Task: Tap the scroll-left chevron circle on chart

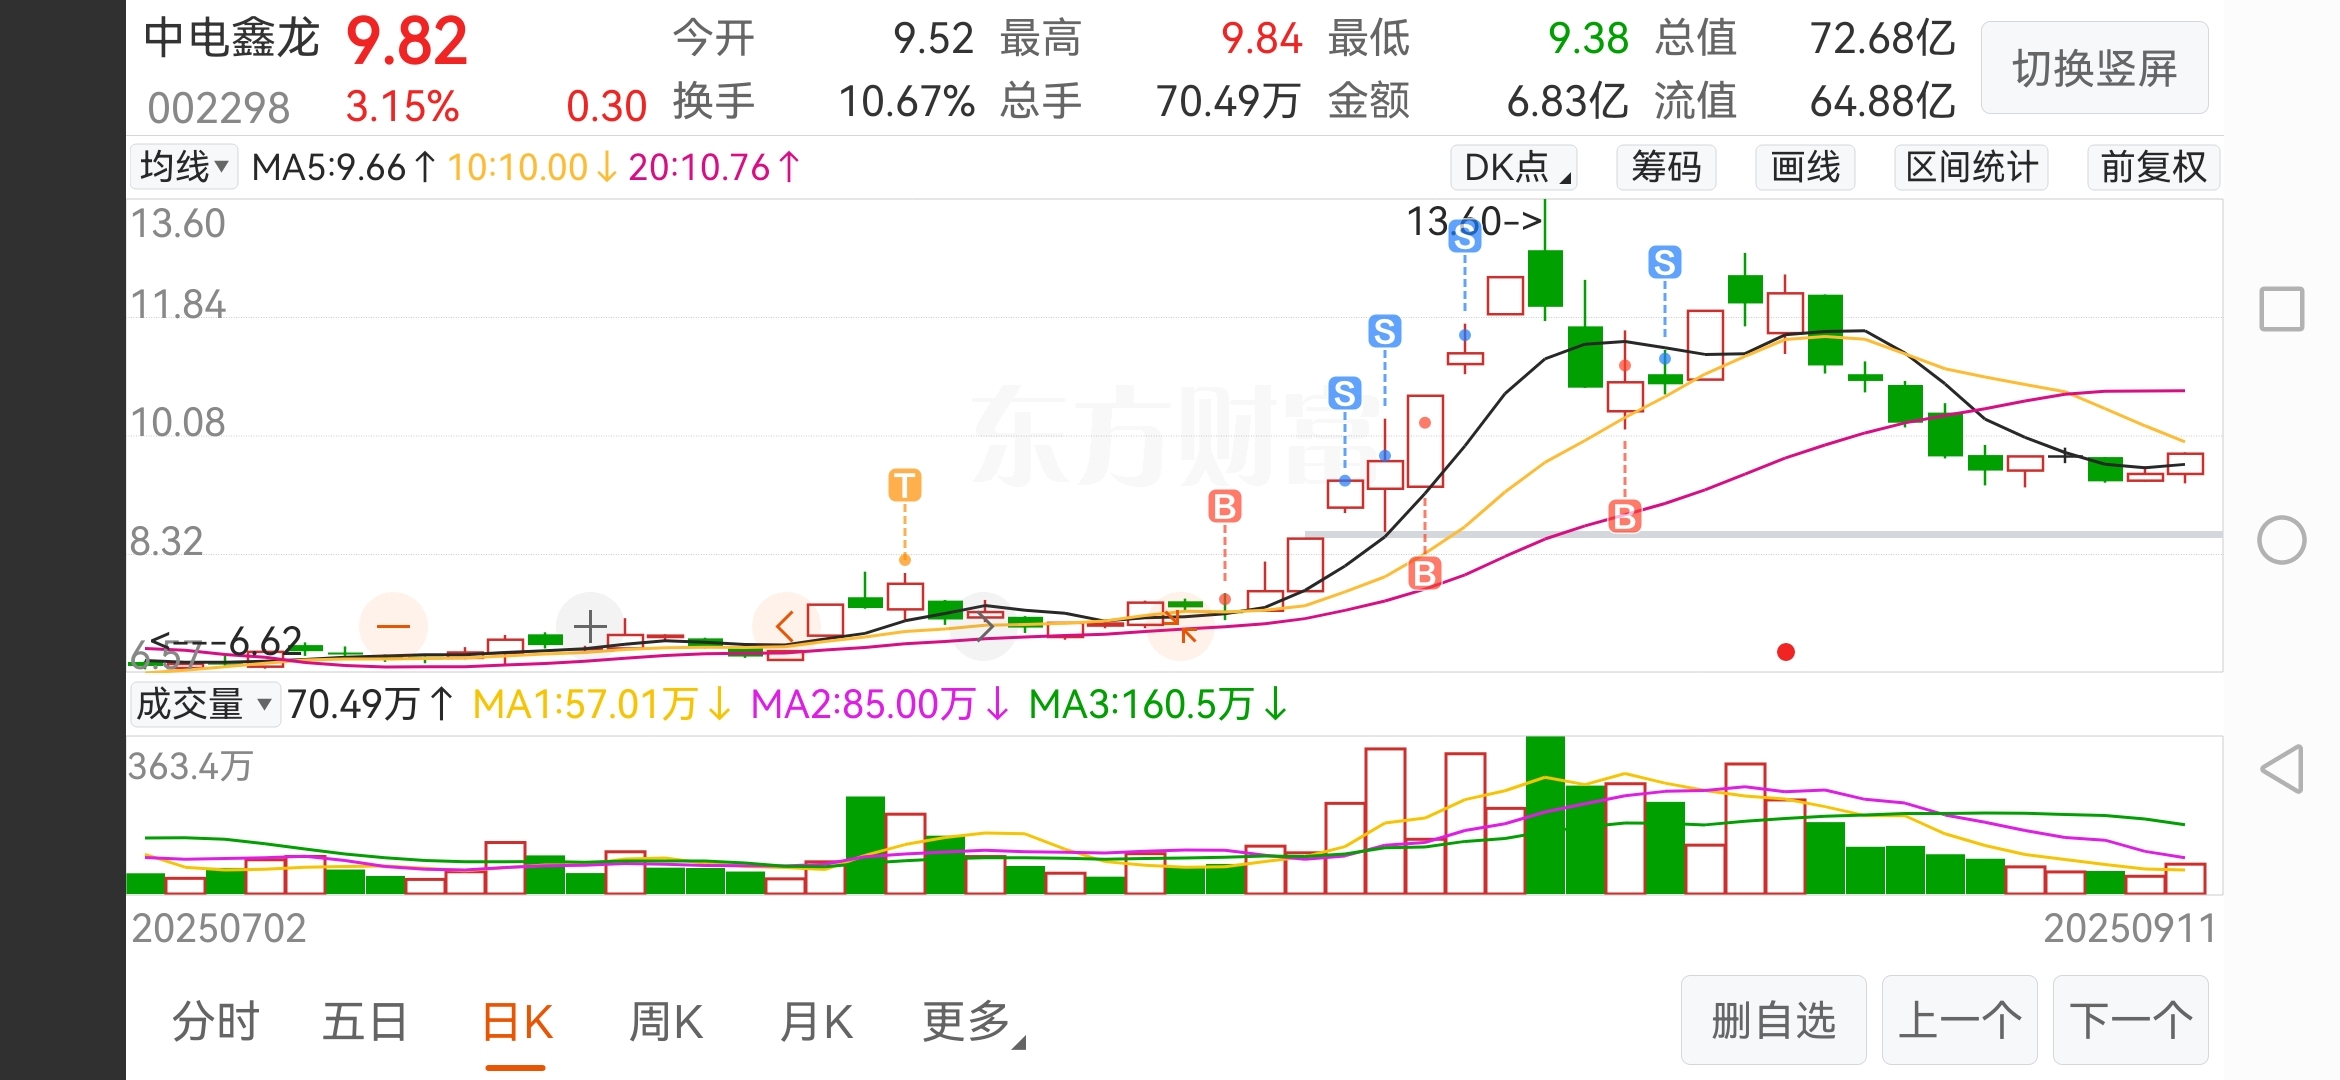Action: pos(785,627)
